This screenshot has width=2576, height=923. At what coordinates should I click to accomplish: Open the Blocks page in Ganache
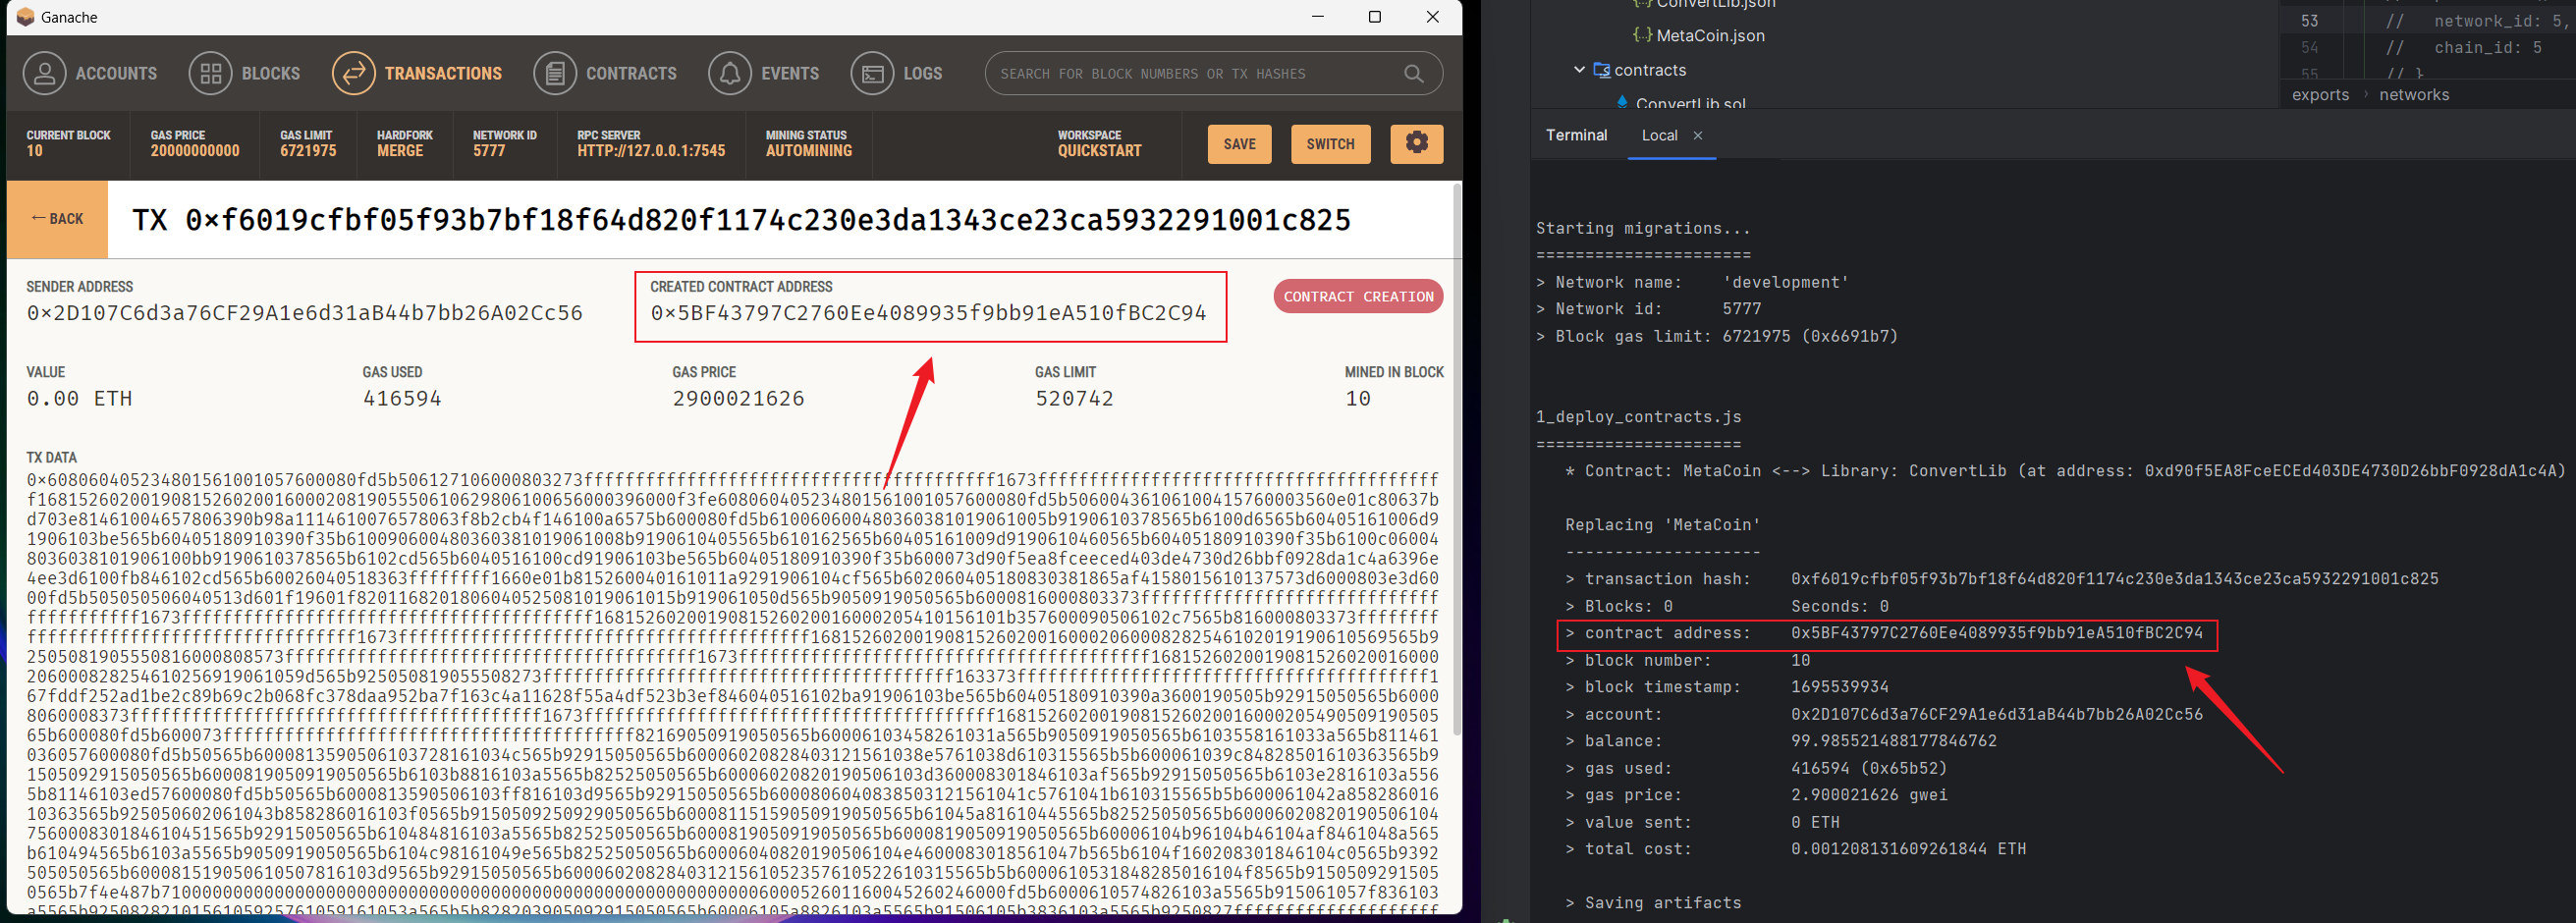coord(244,74)
